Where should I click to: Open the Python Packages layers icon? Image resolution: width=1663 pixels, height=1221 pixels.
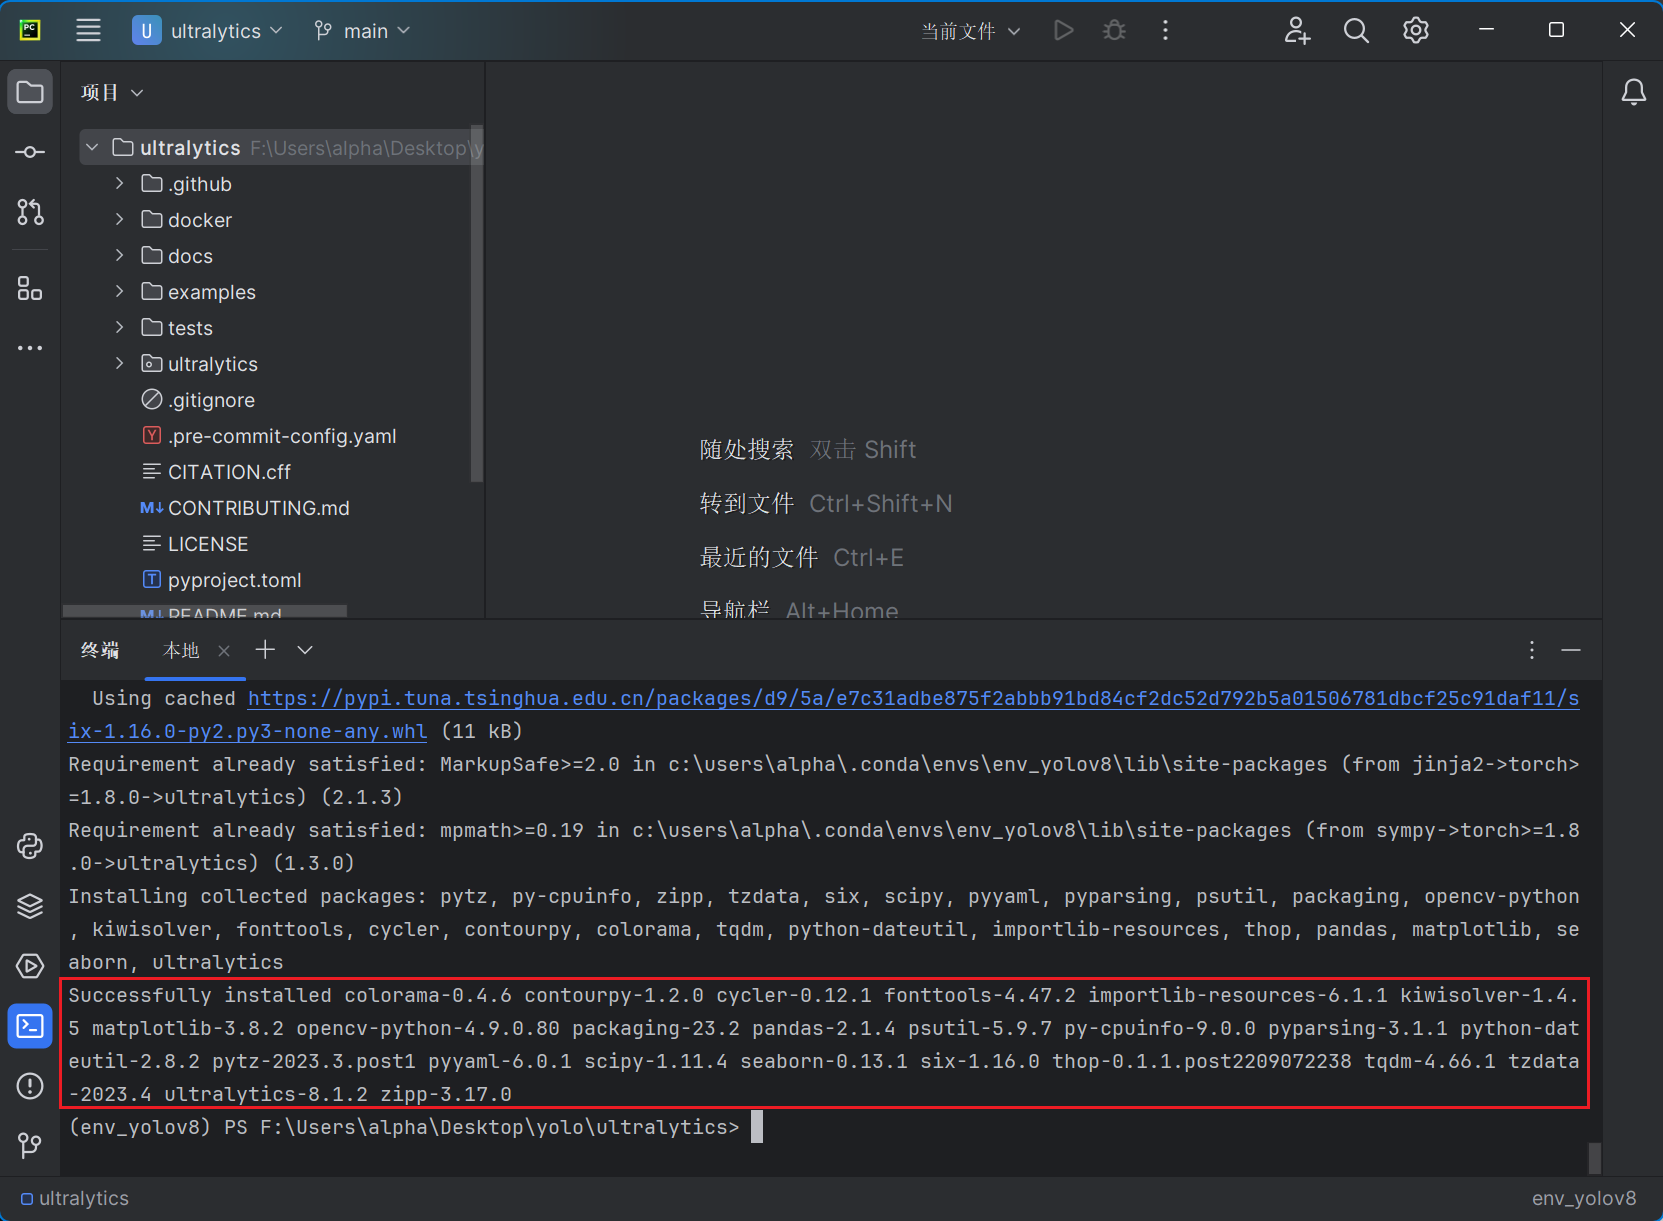[x=30, y=906]
